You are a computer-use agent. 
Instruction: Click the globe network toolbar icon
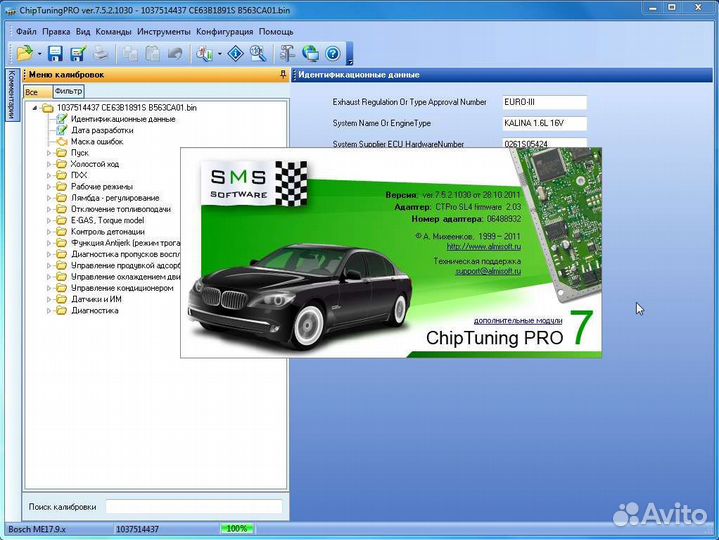(x=310, y=53)
